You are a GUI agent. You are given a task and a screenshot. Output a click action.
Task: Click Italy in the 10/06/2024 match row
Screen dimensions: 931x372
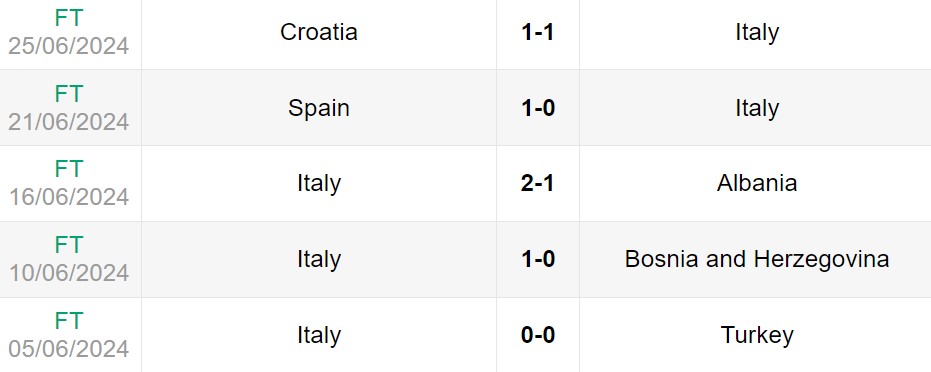[319, 260]
